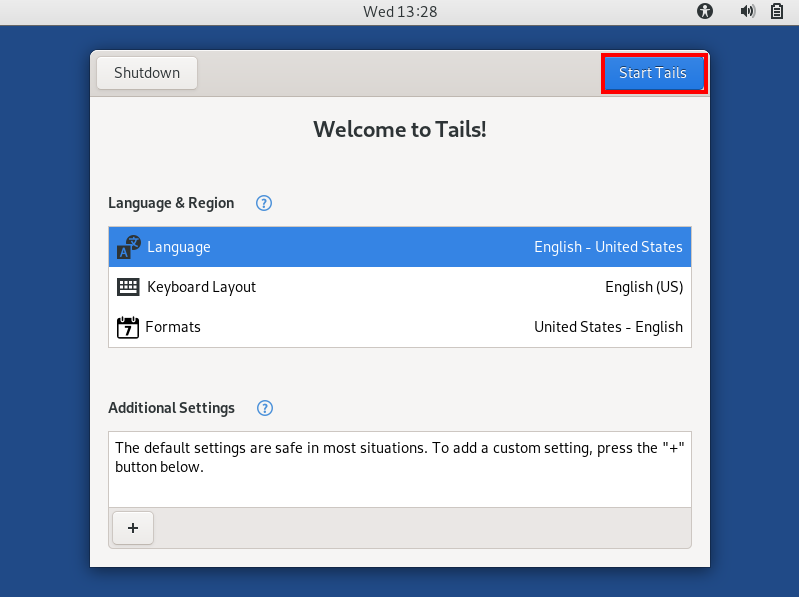Click the default settings description text area
This screenshot has height=597, width=799.
coord(400,458)
